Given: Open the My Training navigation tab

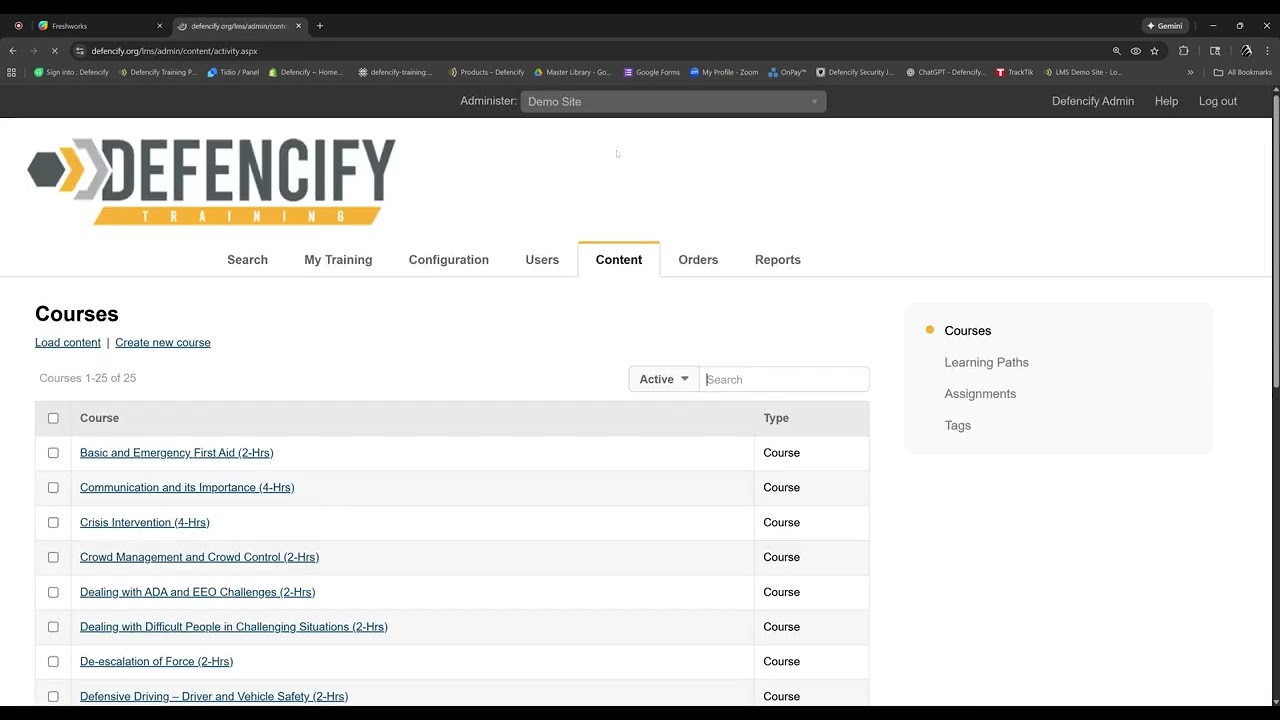Looking at the screenshot, I should (x=338, y=260).
